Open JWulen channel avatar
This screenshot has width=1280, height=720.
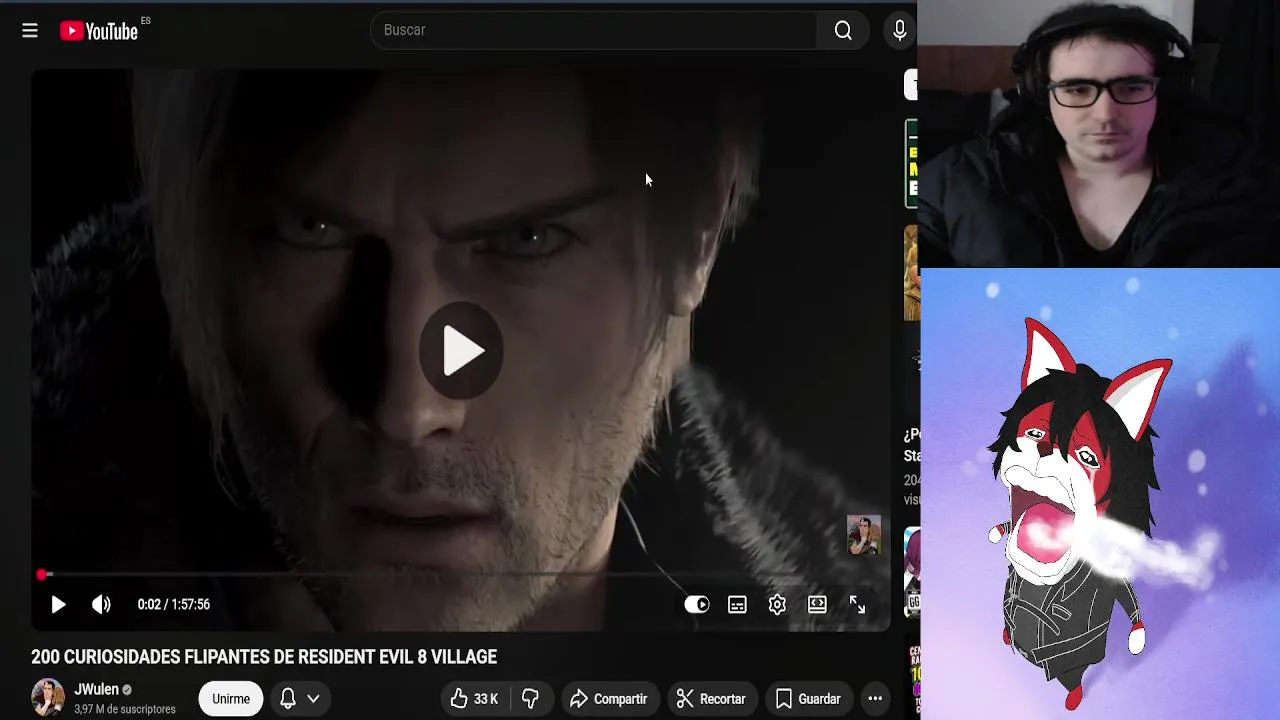(x=47, y=698)
